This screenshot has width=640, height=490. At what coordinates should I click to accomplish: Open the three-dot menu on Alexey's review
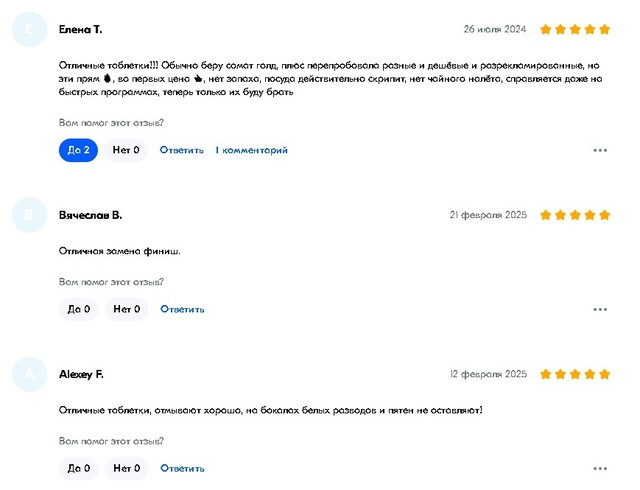pos(600,468)
